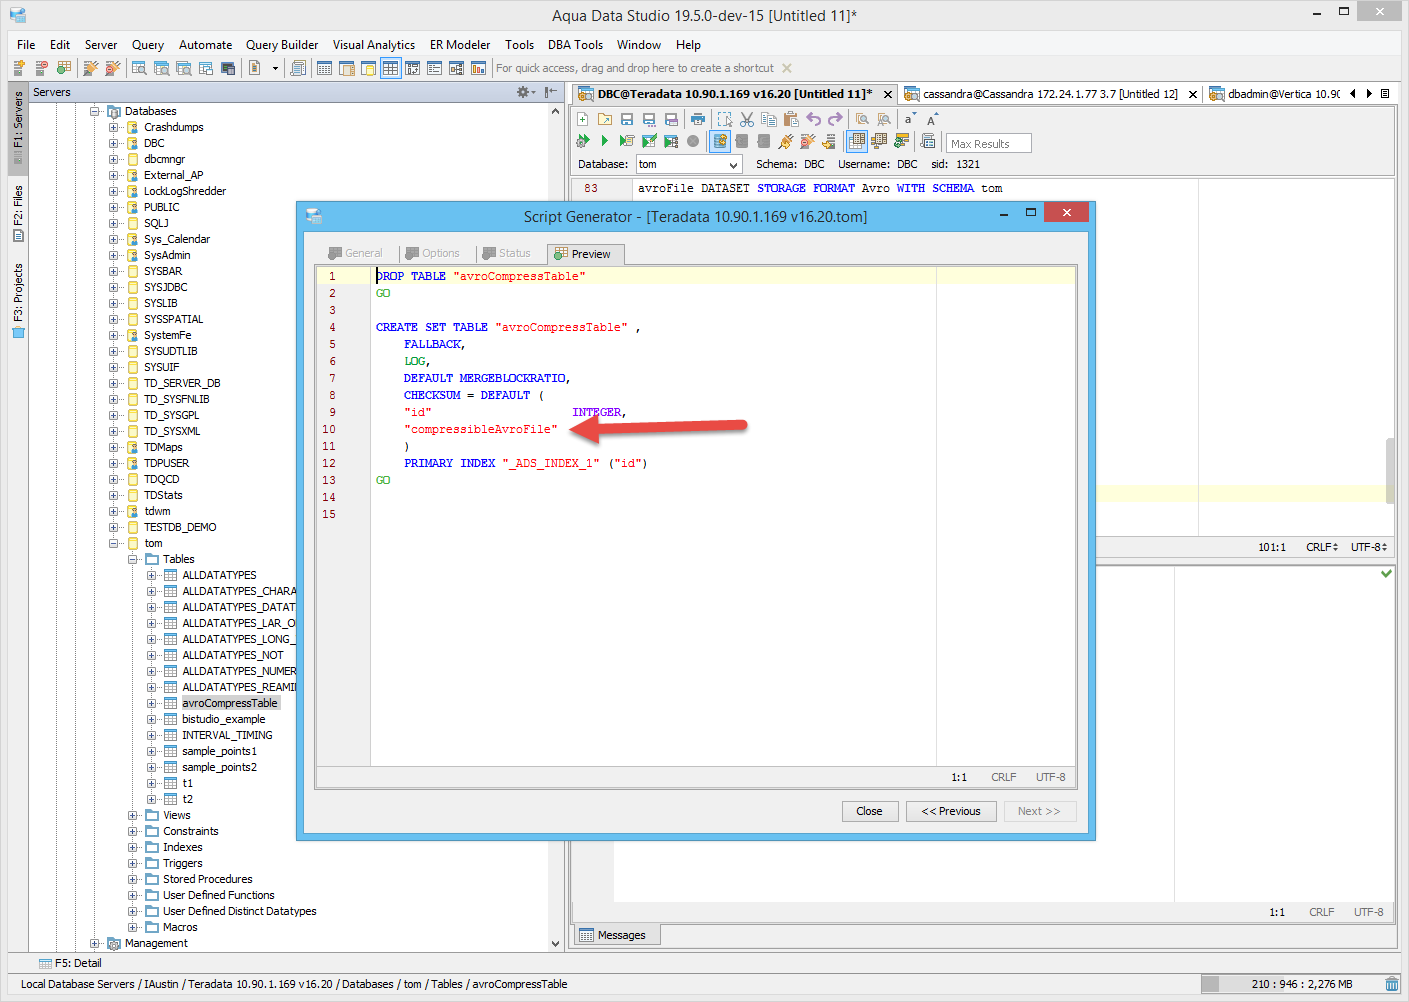Click the Open file folder icon

coord(605,119)
